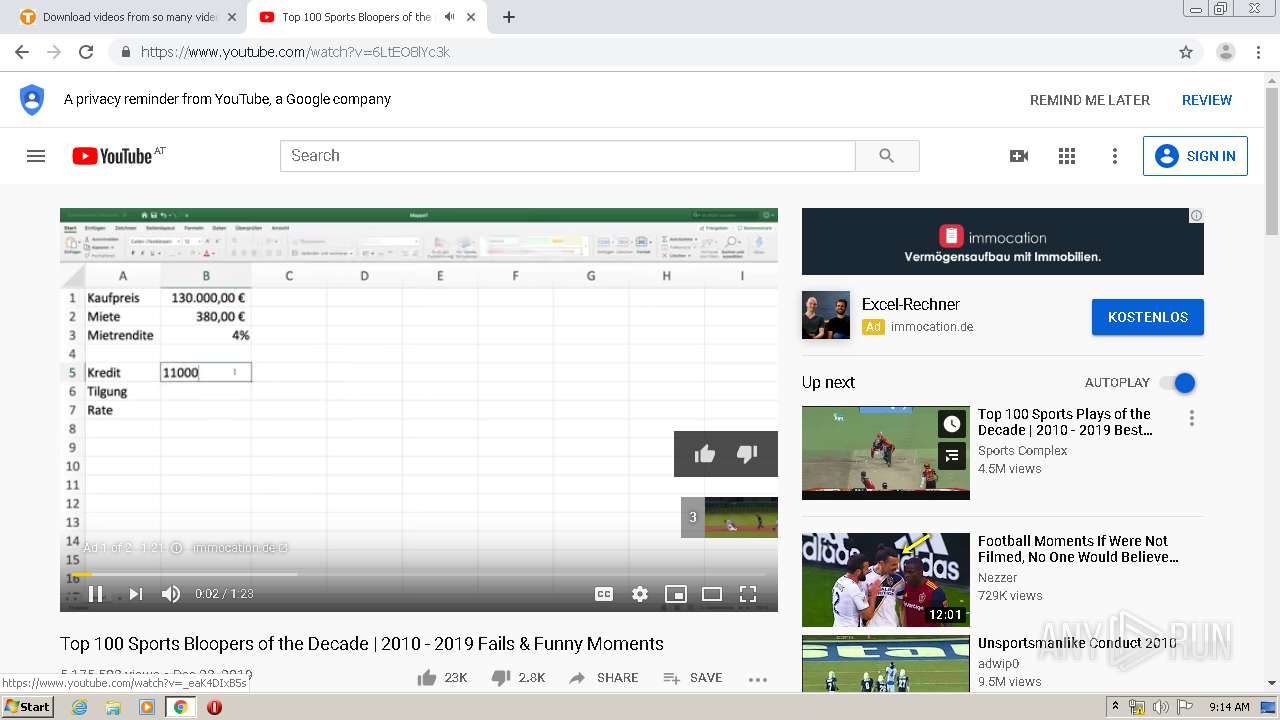Click the address bar URL

pyautogui.click(x=295, y=52)
